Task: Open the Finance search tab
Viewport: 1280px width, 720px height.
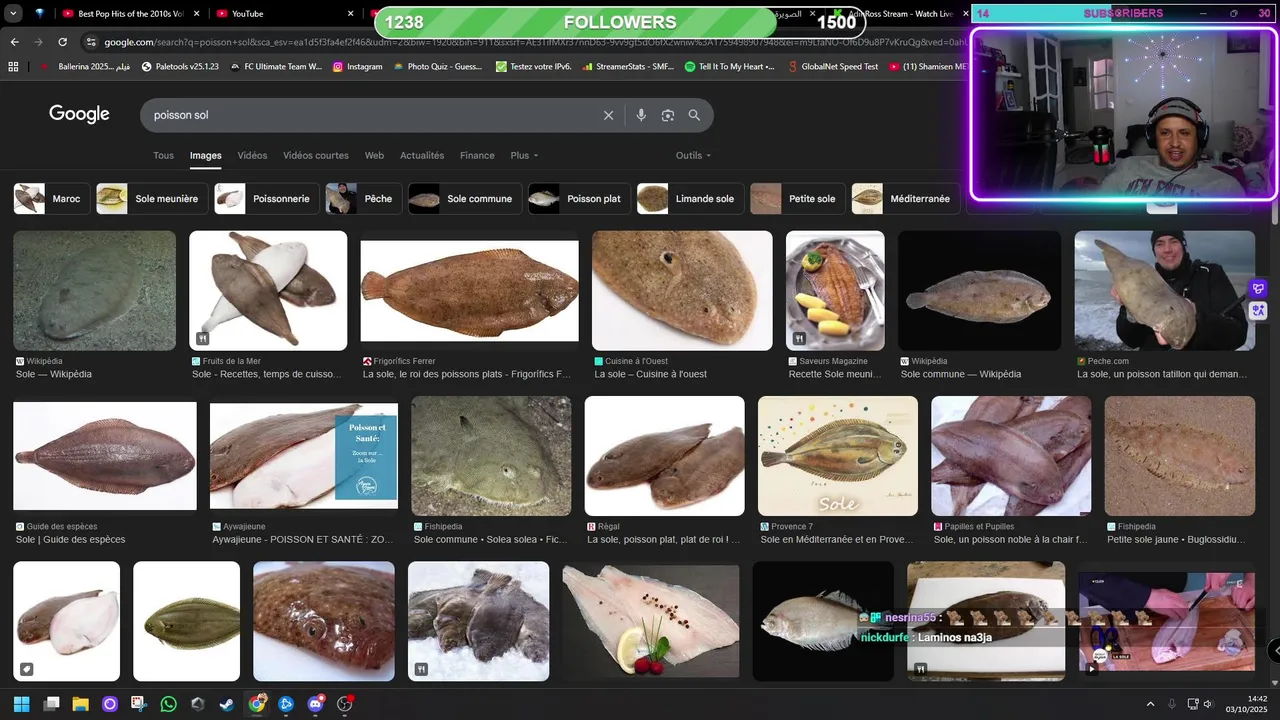Action: (477, 155)
